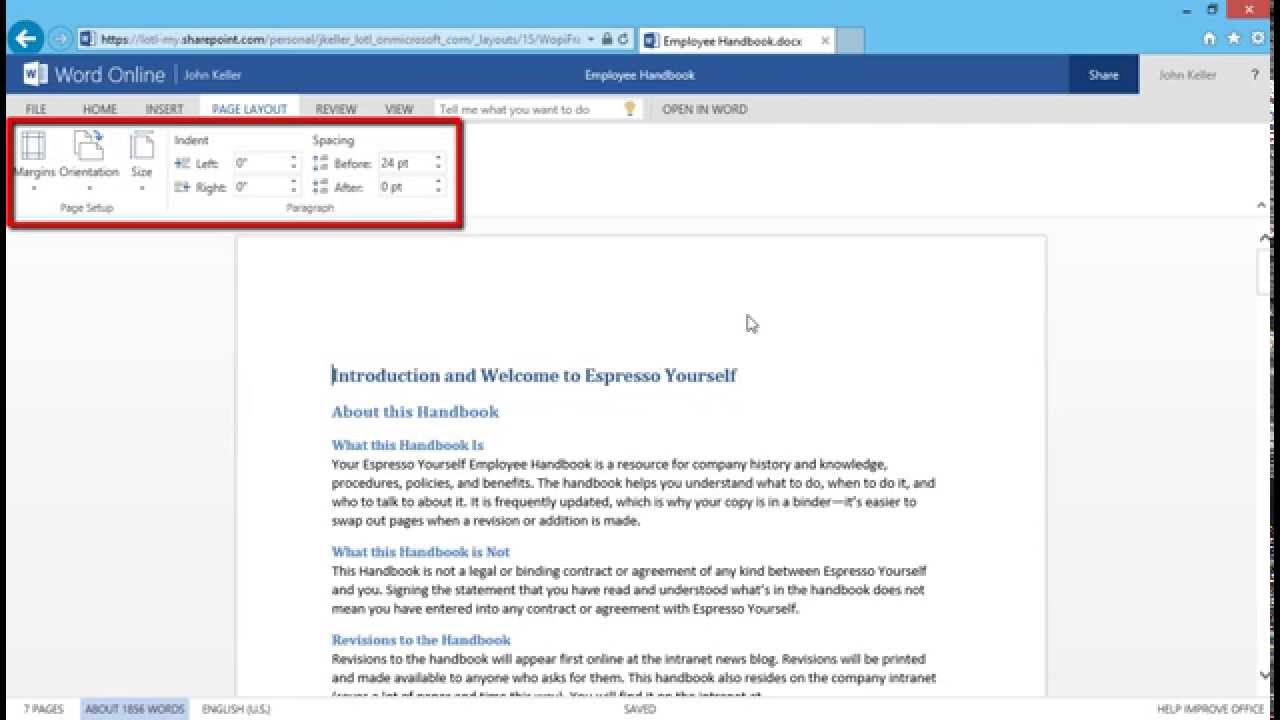Adjust the Spacing Before stepper arrows
Viewport: 1280px width, 720px height.
point(438,163)
